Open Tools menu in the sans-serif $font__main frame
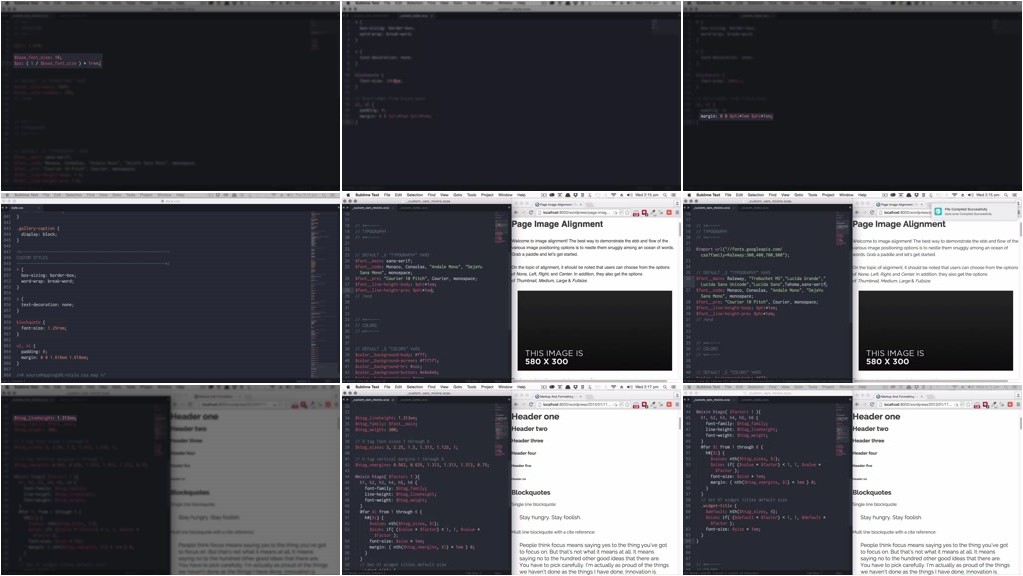1023x576 pixels. coord(472,194)
